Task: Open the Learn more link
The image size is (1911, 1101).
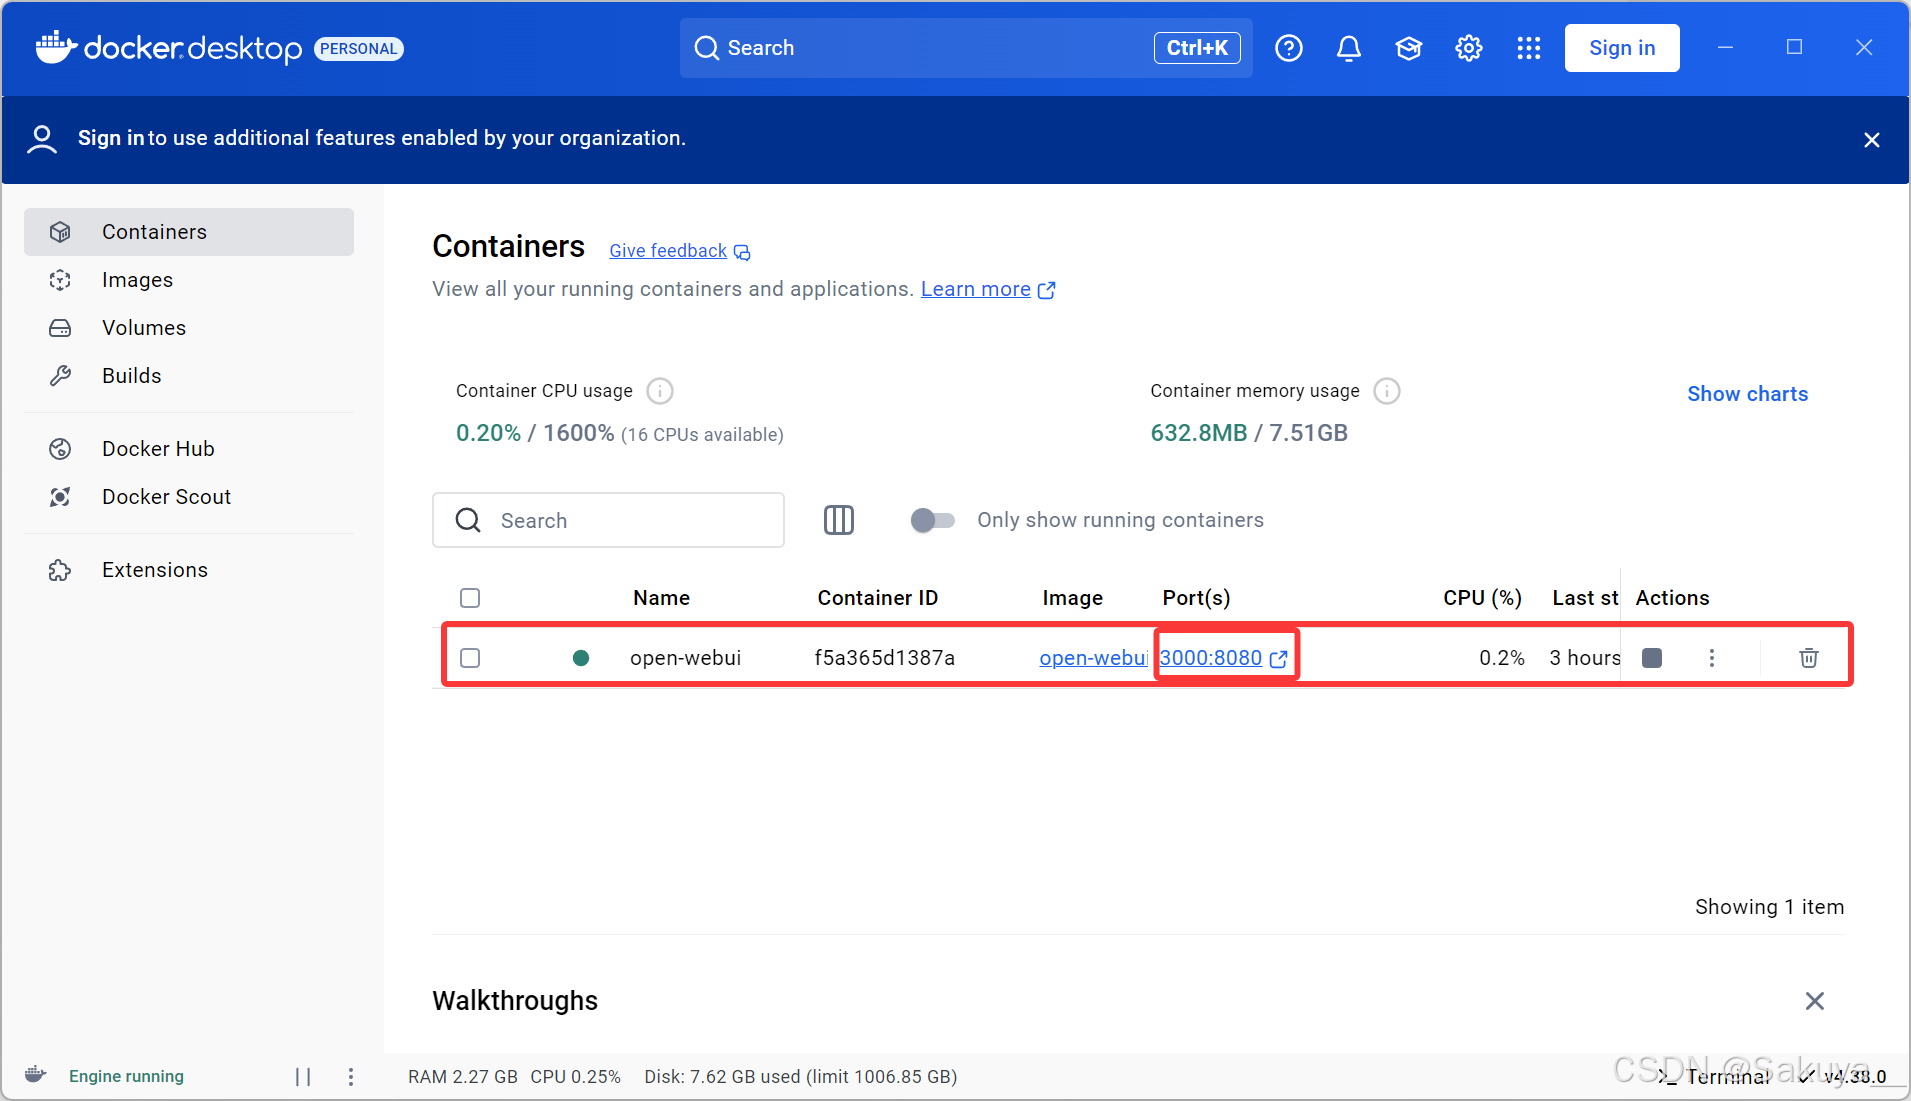Action: [x=976, y=289]
